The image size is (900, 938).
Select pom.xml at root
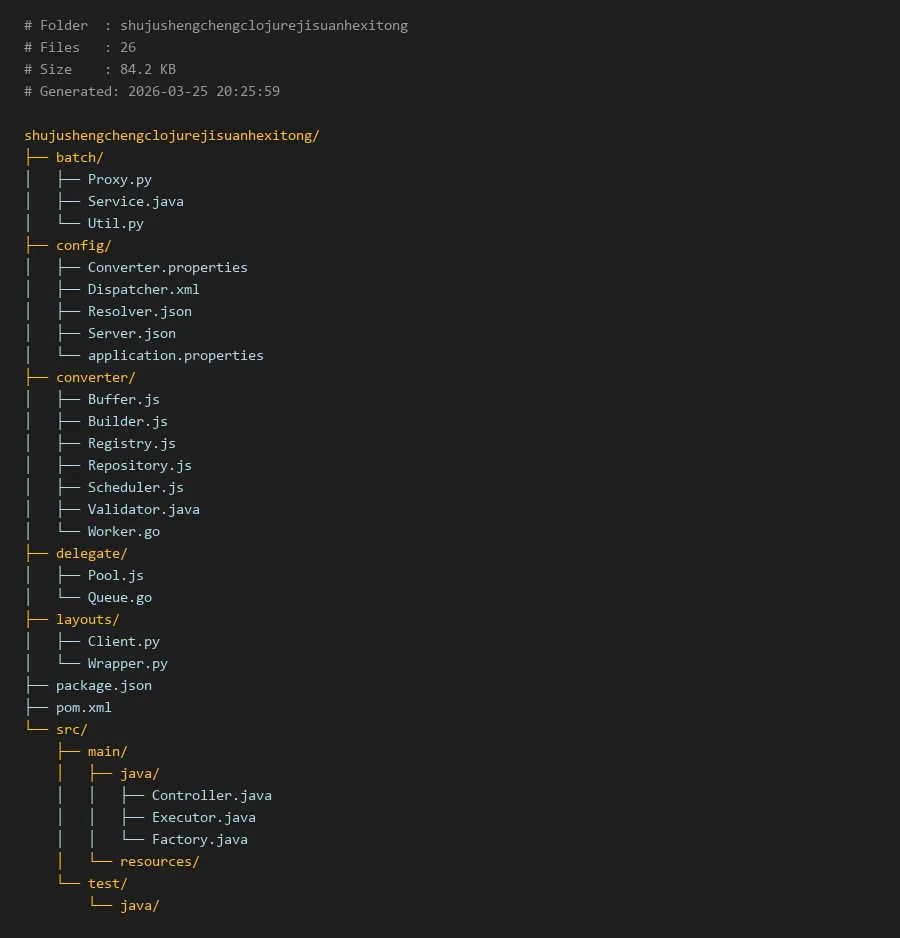point(83,707)
